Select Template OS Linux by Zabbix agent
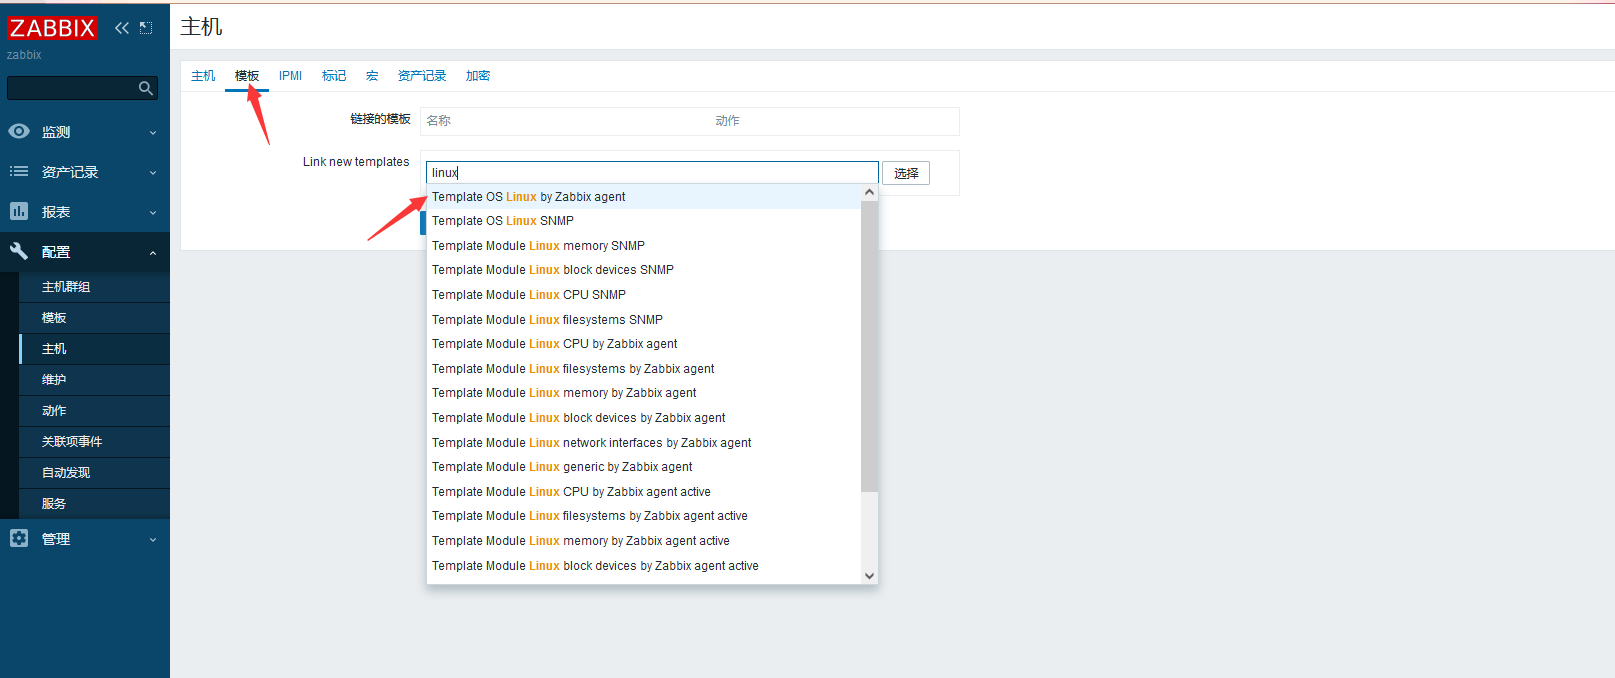The width and height of the screenshot is (1615, 678). pyautogui.click(x=644, y=197)
